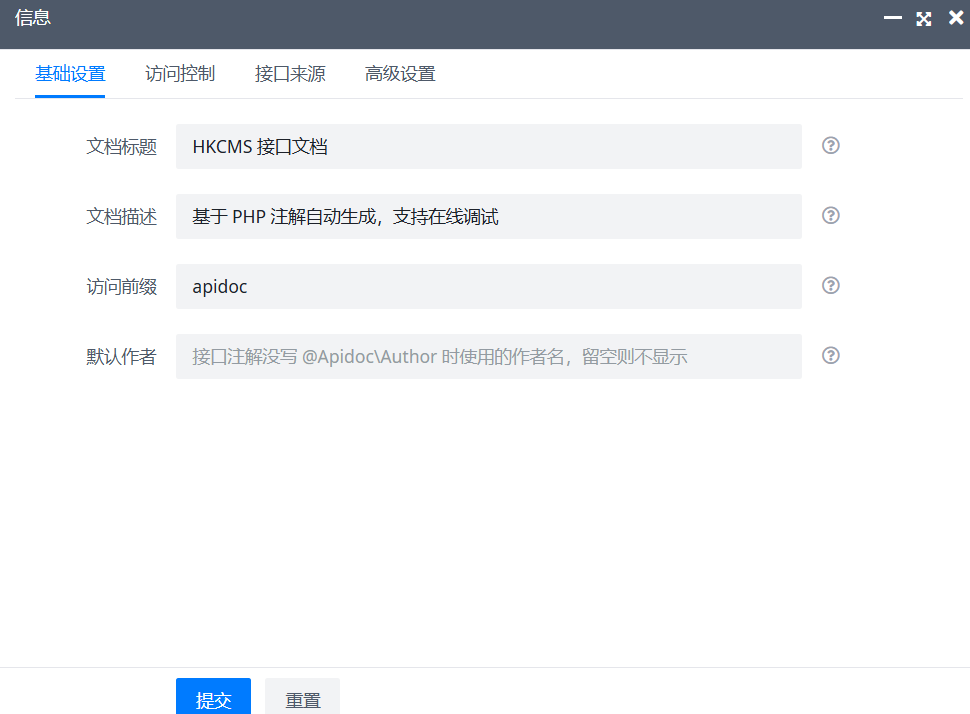Switch to the 访问控制 tab
Viewport: 970px width, 714px height.
(x=180, y=74)
